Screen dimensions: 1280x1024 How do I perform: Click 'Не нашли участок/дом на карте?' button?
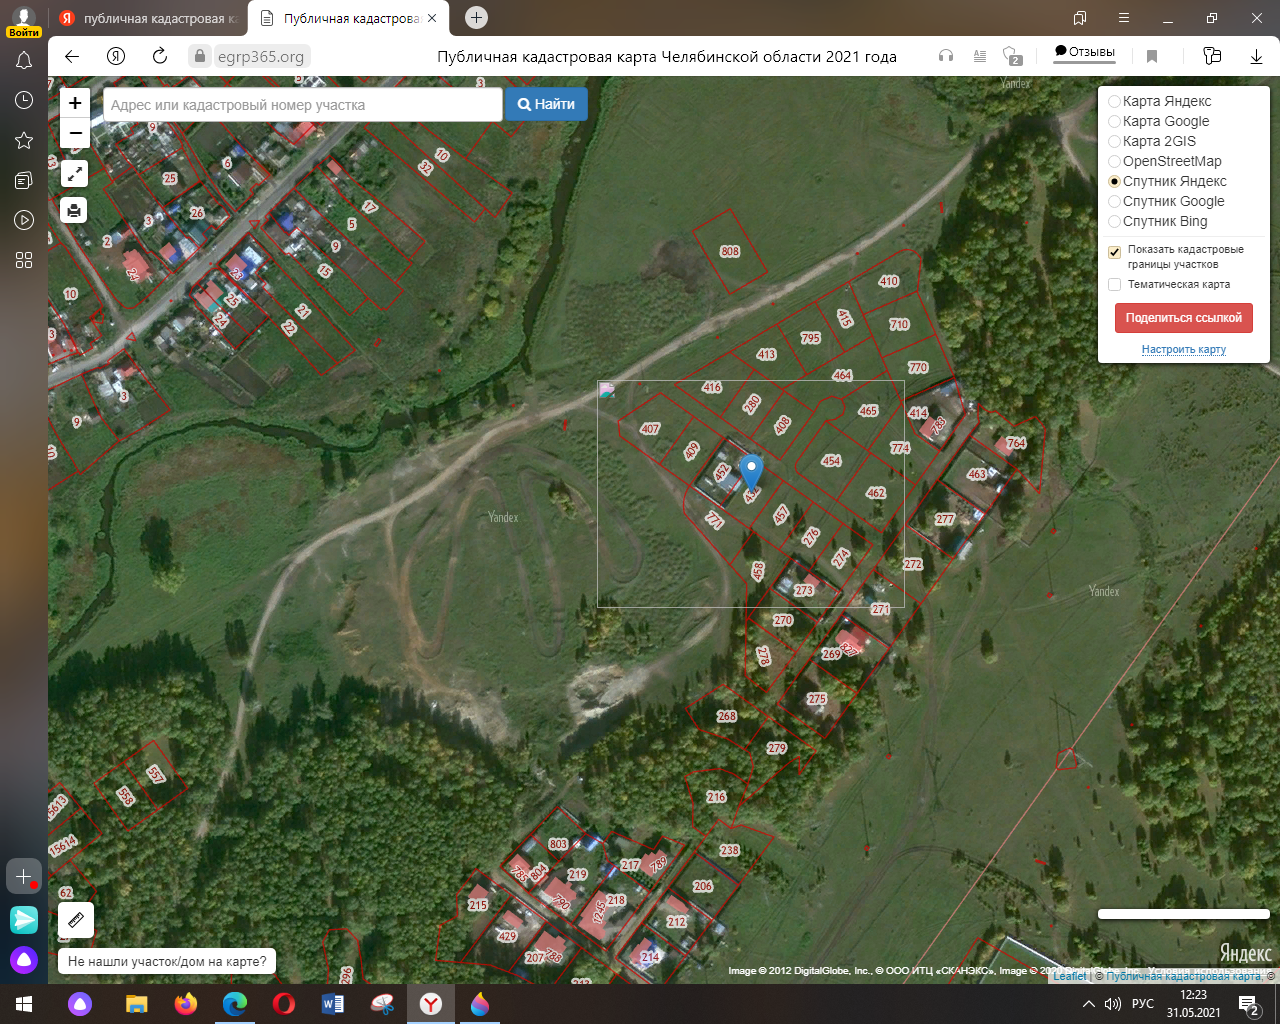(168, 962)
